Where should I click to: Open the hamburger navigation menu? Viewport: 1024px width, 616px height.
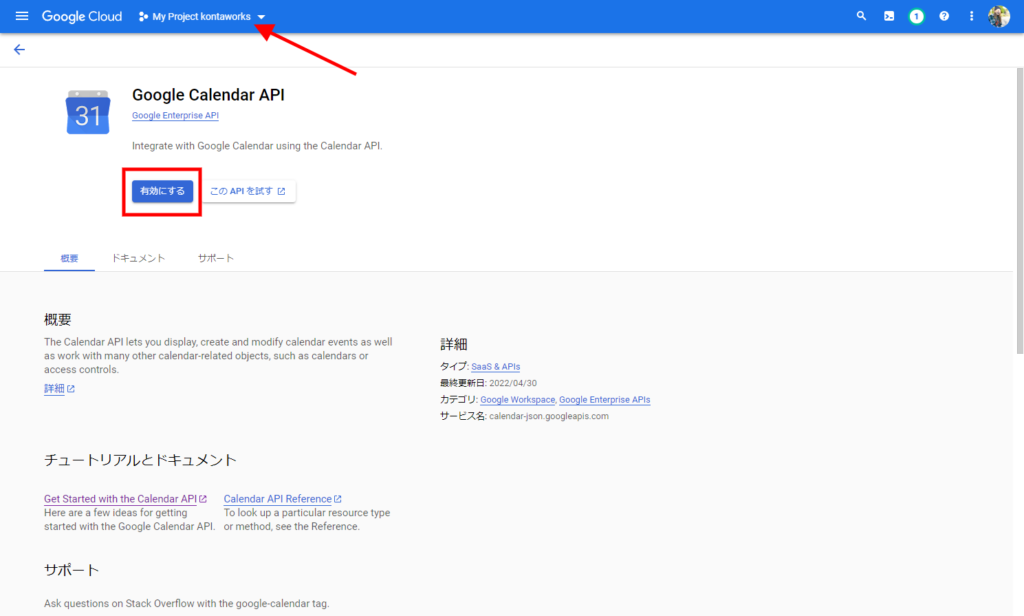point(22,16)
